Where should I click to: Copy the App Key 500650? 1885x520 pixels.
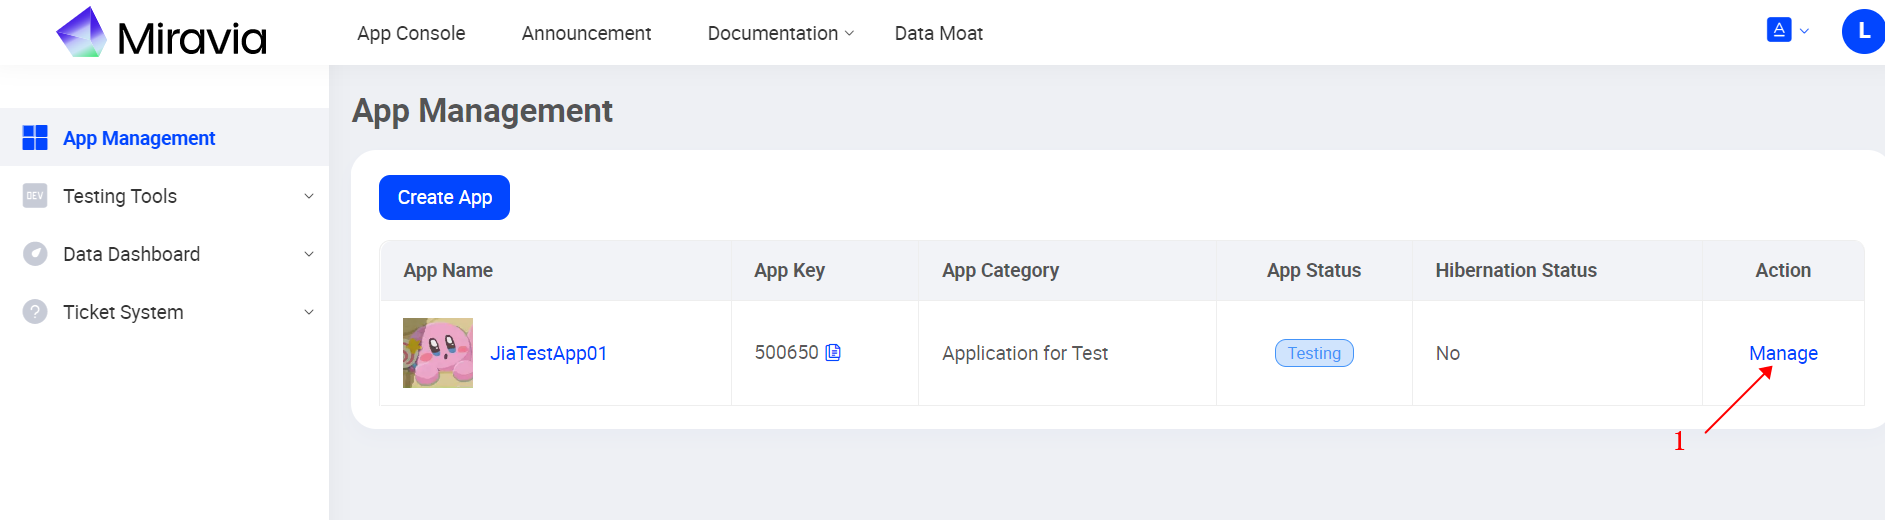[833, 352]
